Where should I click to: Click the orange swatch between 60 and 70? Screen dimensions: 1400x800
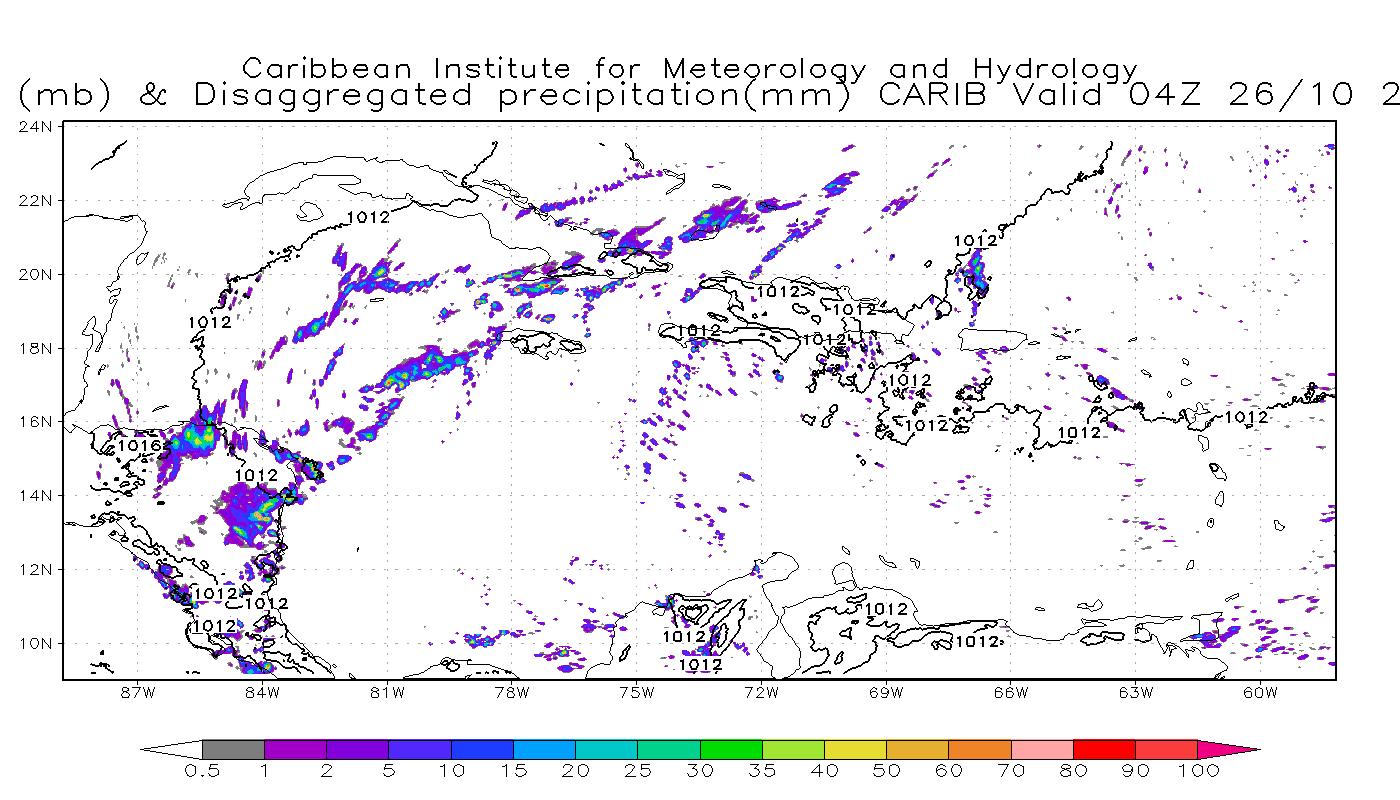click(x=980, y=749)
